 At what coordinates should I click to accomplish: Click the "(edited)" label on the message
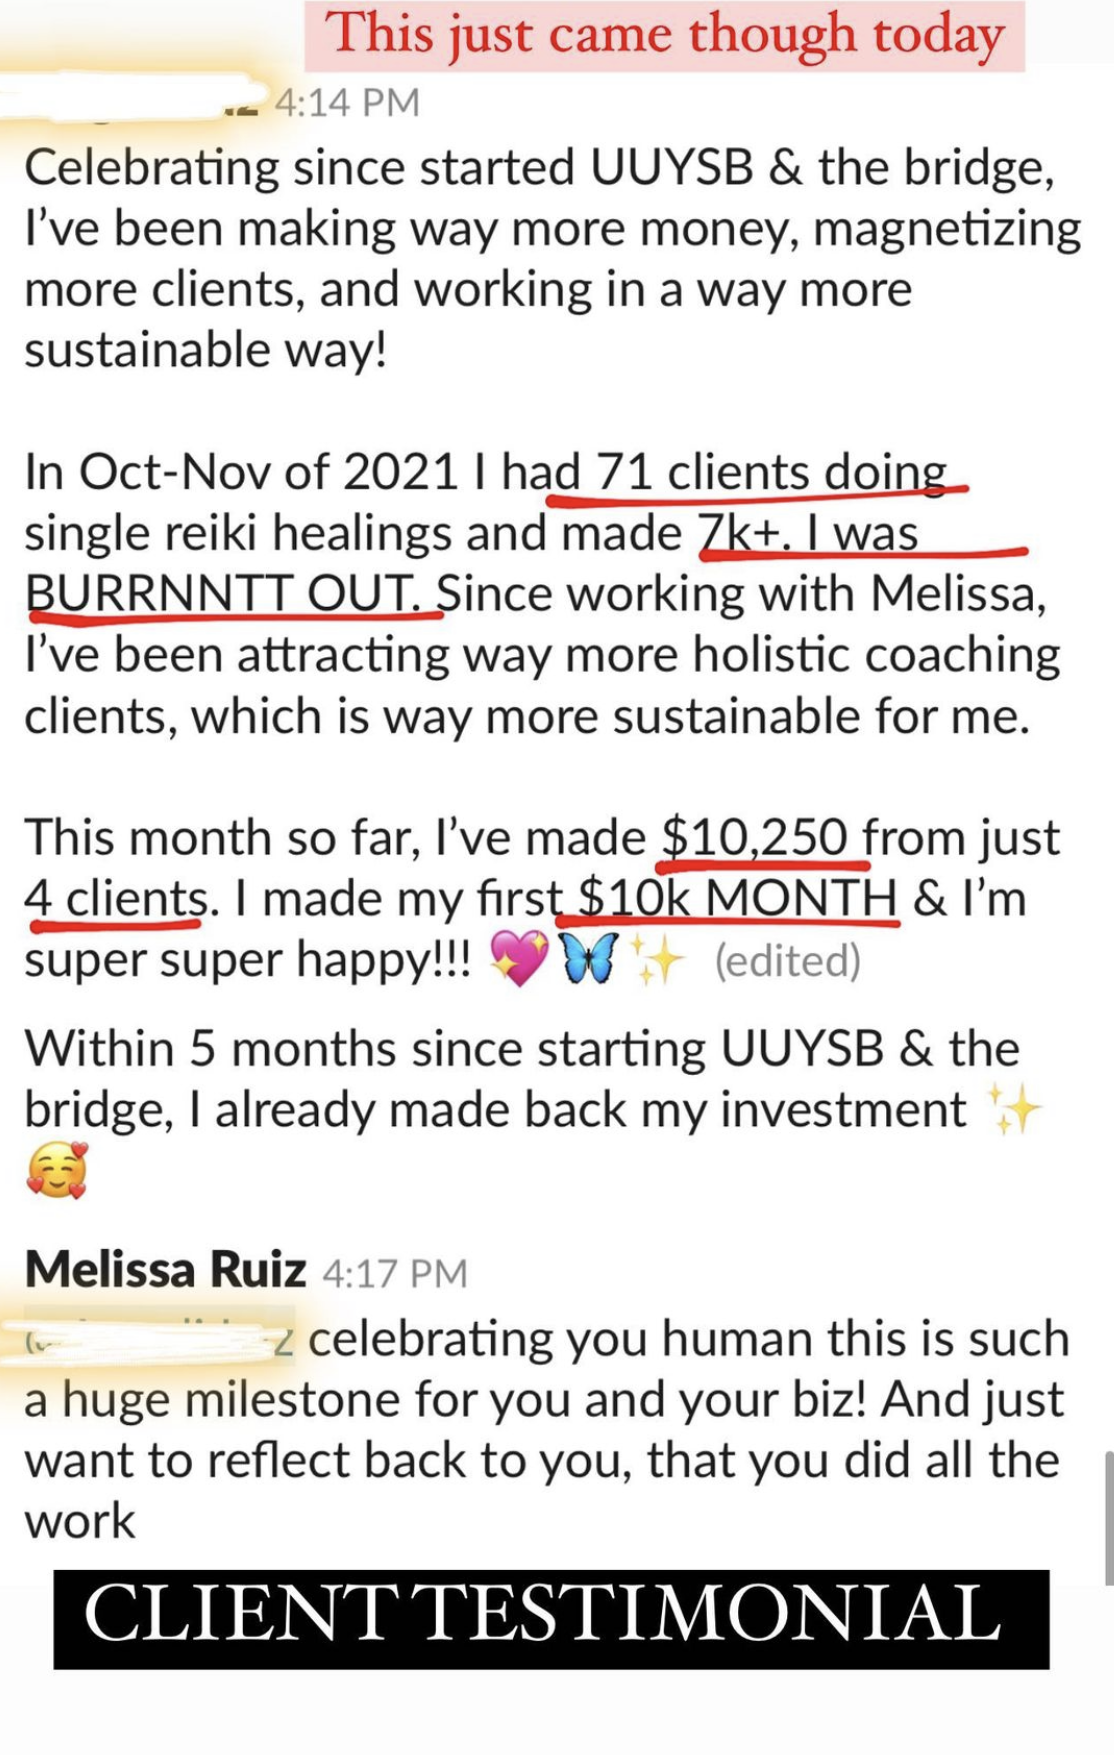point(787,961)
